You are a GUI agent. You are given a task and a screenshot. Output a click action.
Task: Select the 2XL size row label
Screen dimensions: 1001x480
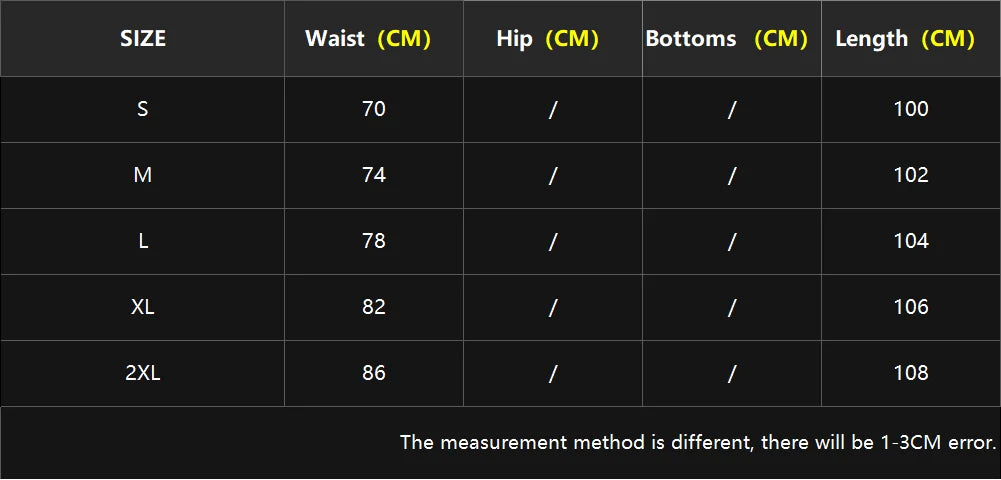(x=143, y=373)
